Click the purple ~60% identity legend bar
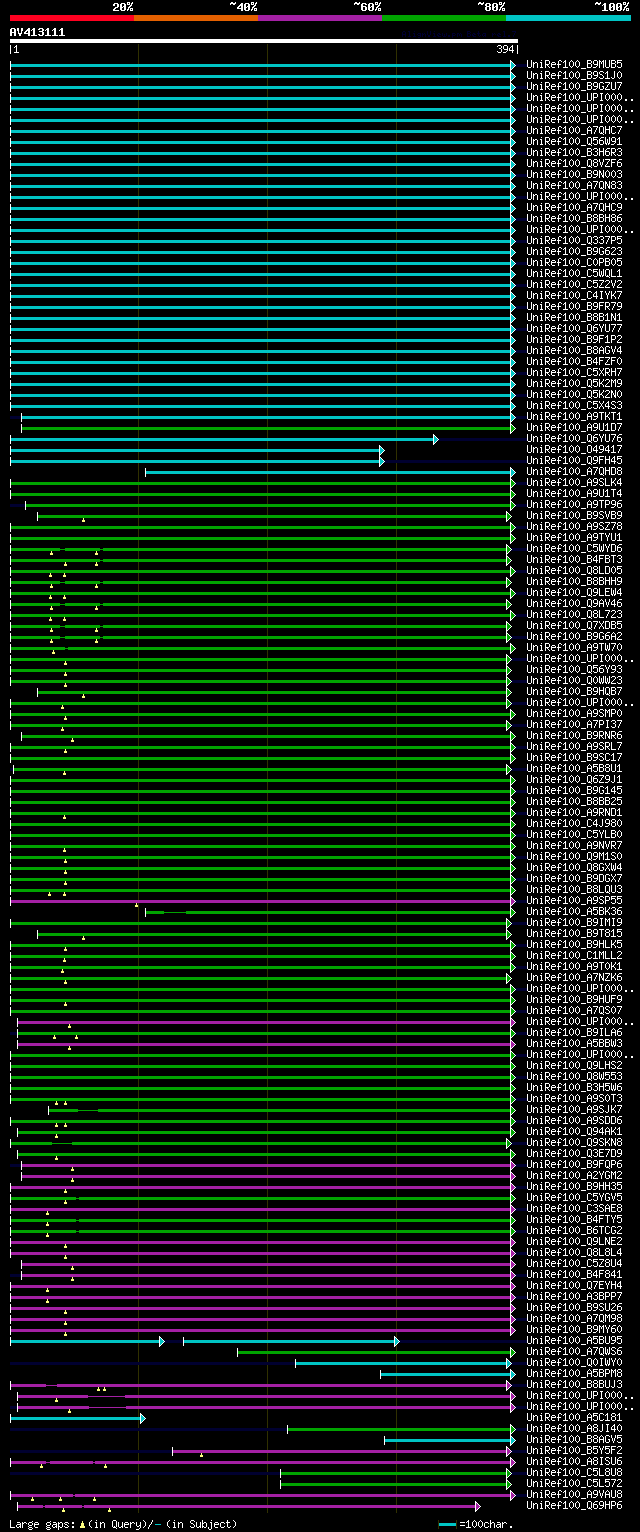Image resolution: width=640 pixels, height=1532 pixels. 320,18
